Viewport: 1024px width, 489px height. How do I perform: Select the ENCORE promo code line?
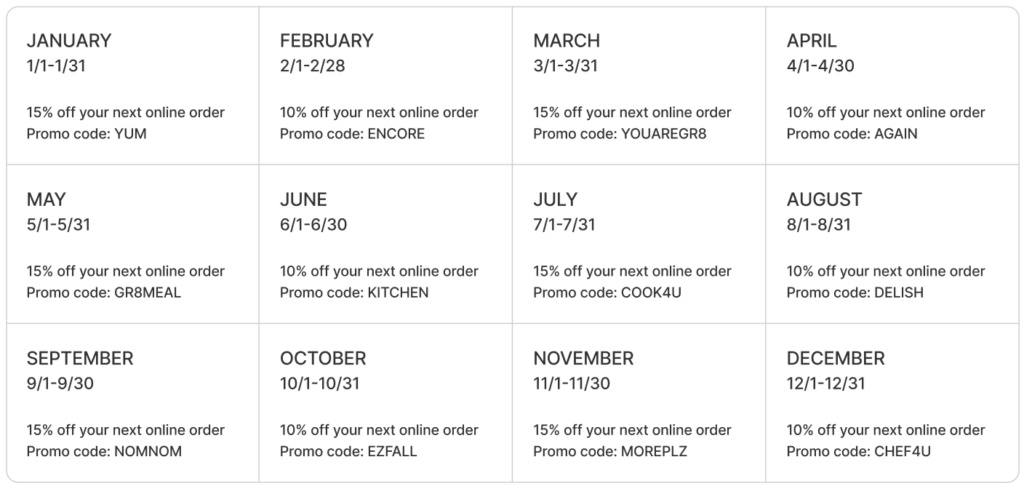352,134
